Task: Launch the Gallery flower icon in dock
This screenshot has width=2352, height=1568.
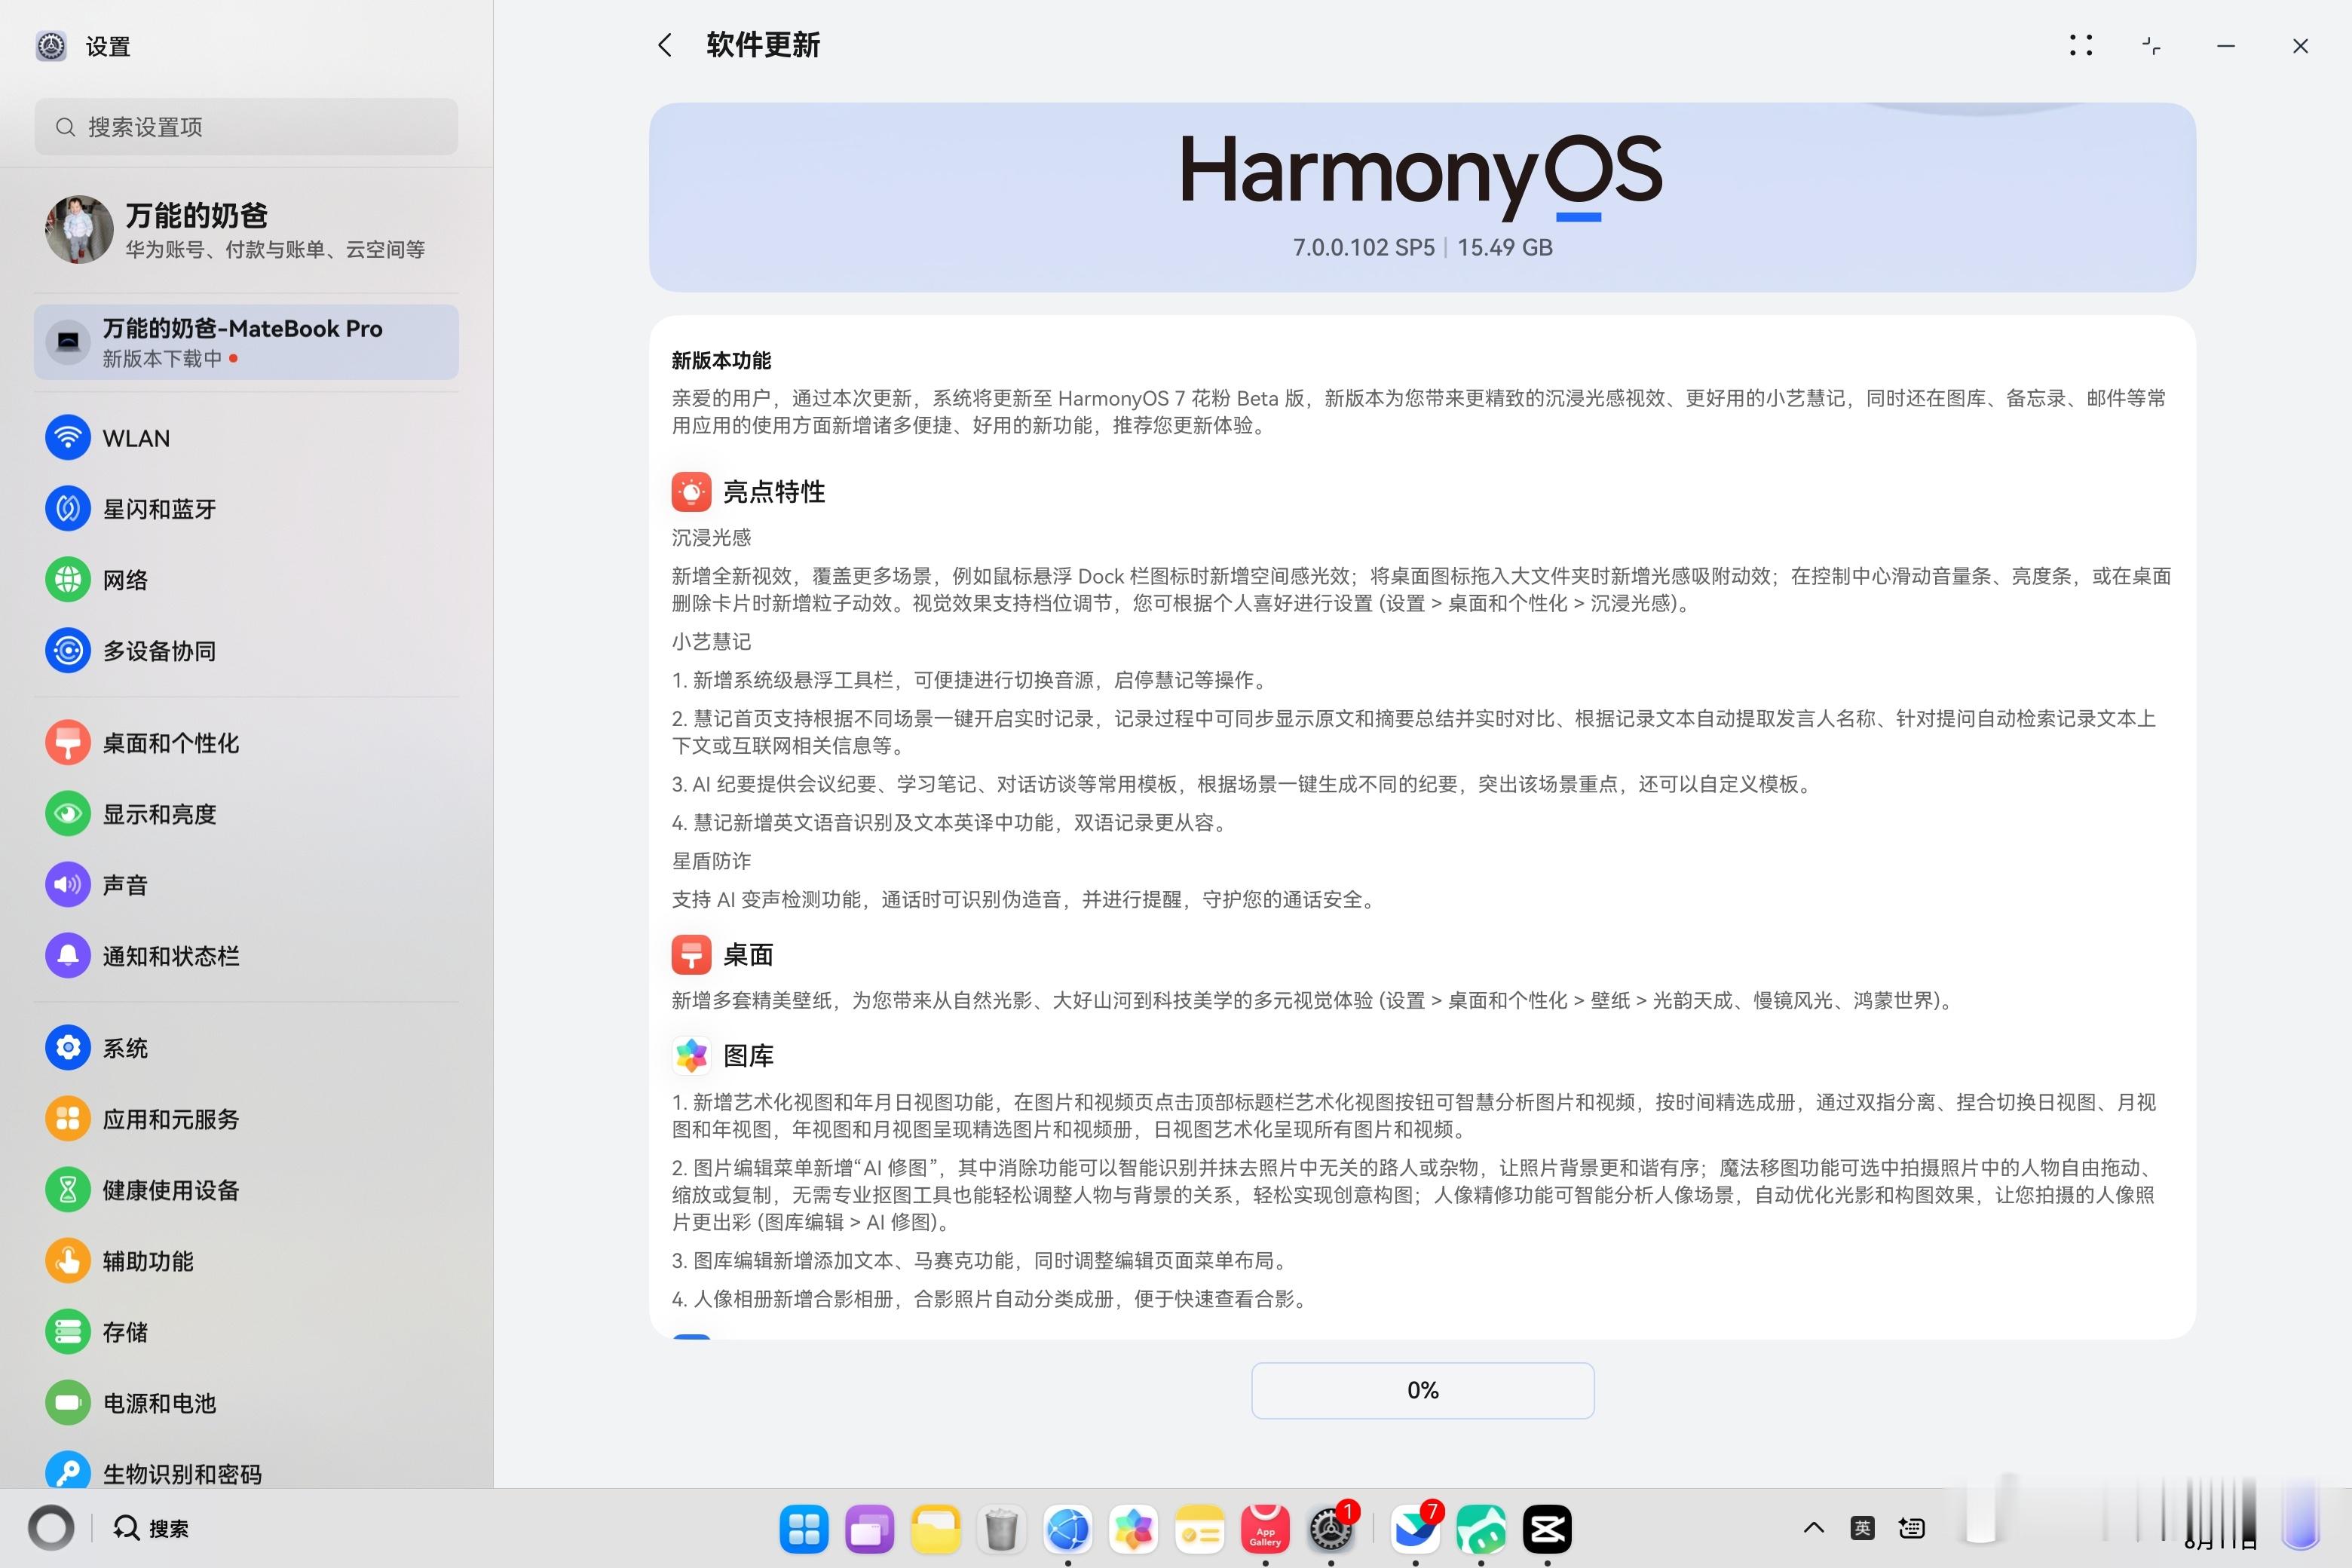Action: [x=1134, y=1529]
